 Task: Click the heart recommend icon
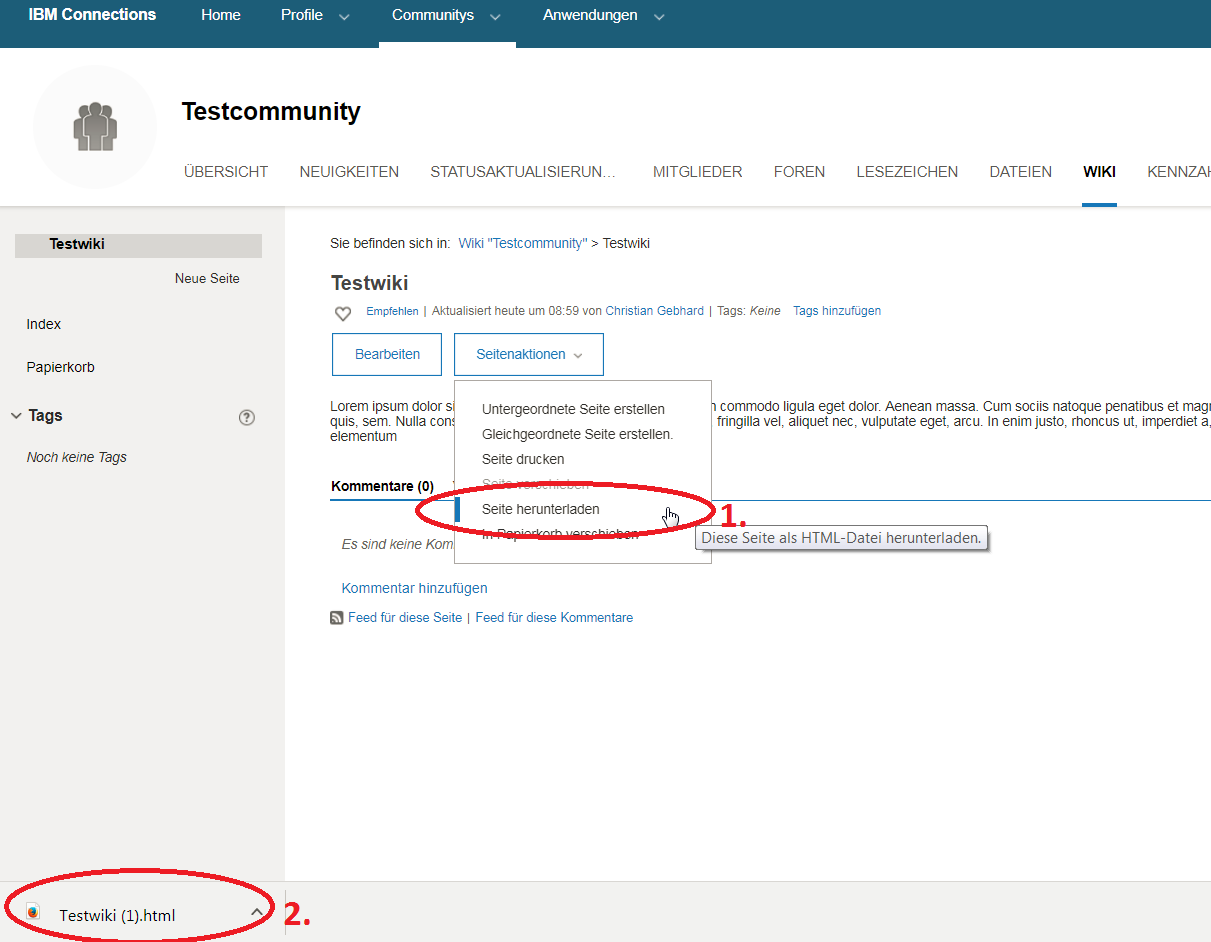(343, 313)
